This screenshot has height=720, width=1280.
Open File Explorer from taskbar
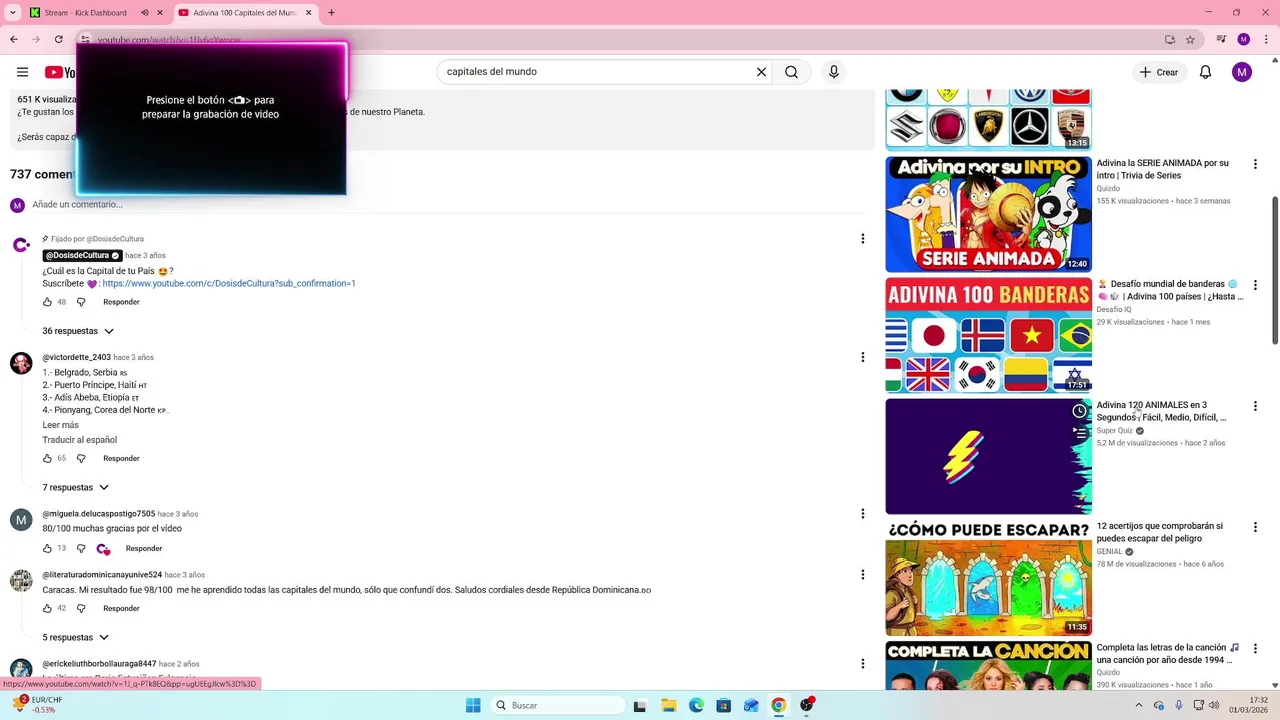668,705
